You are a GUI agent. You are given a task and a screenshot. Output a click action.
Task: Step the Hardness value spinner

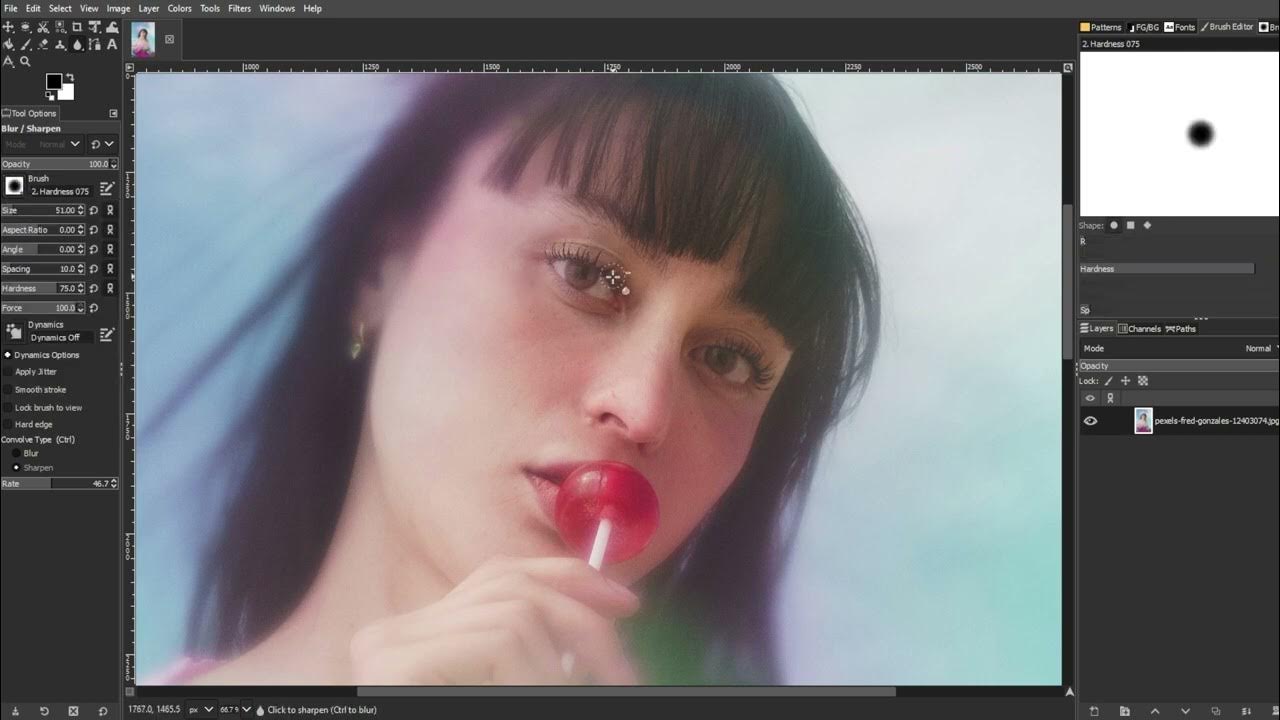coord(81,288)
